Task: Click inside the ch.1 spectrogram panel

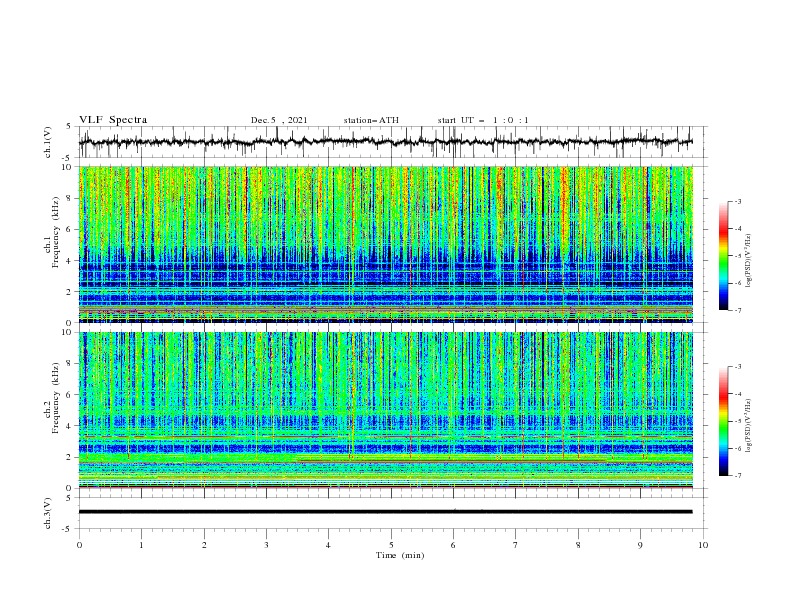Action: click(x=386, y=244)
